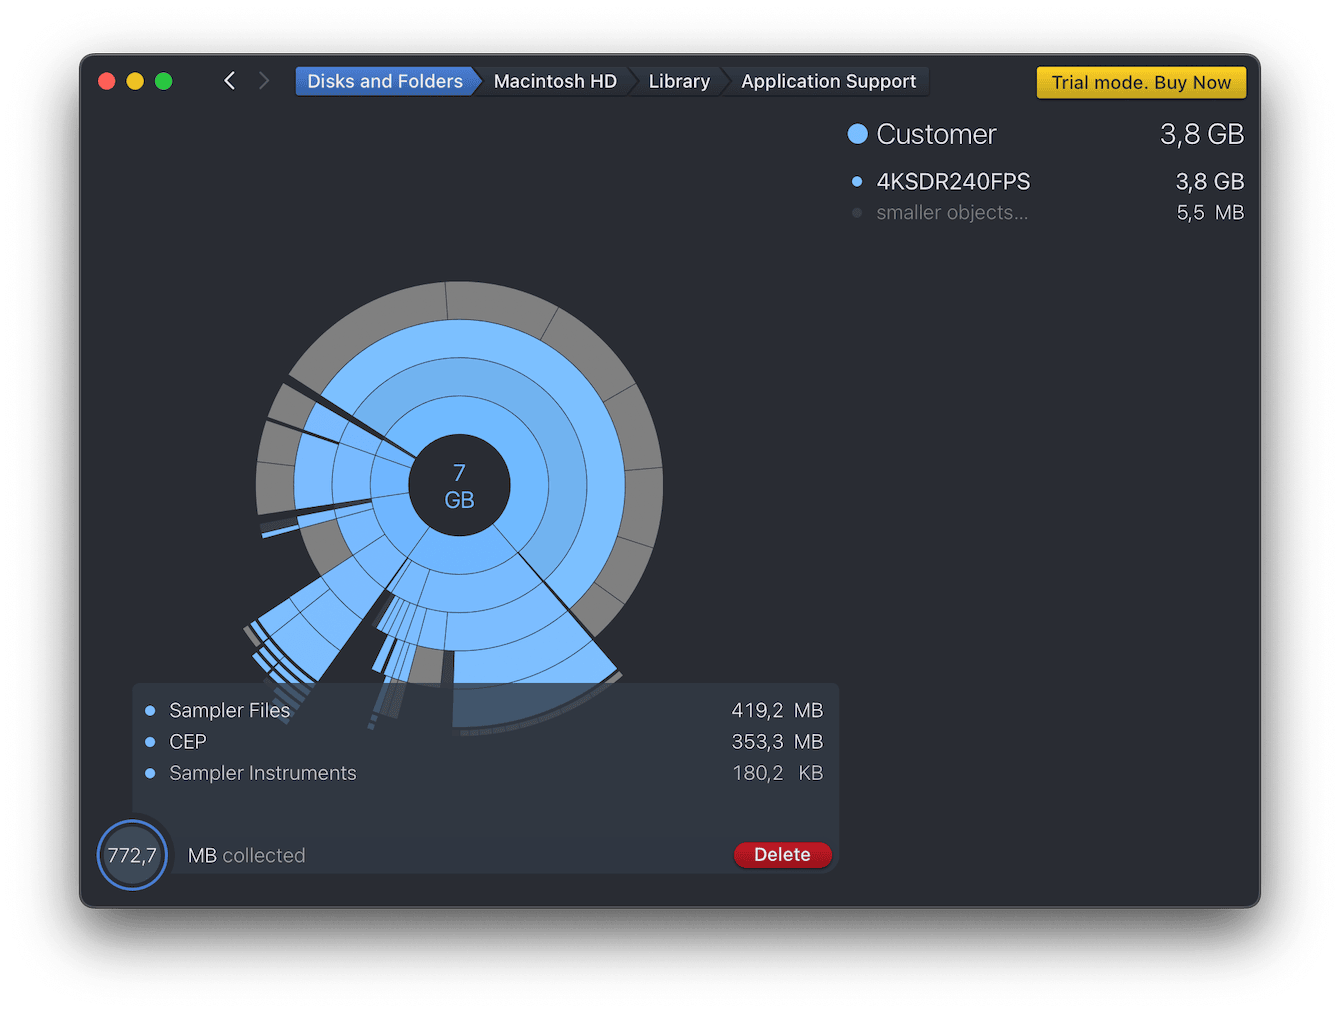
Task: Select the Customer folder heading
Action: pos(936,134)
